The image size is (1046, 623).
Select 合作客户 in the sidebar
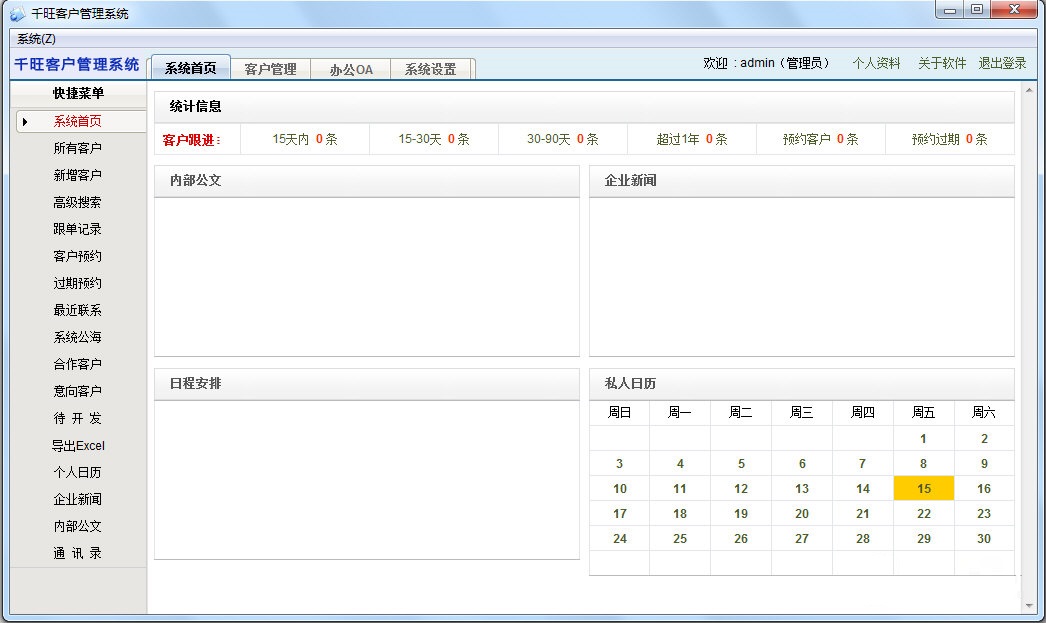pos(77,364)
